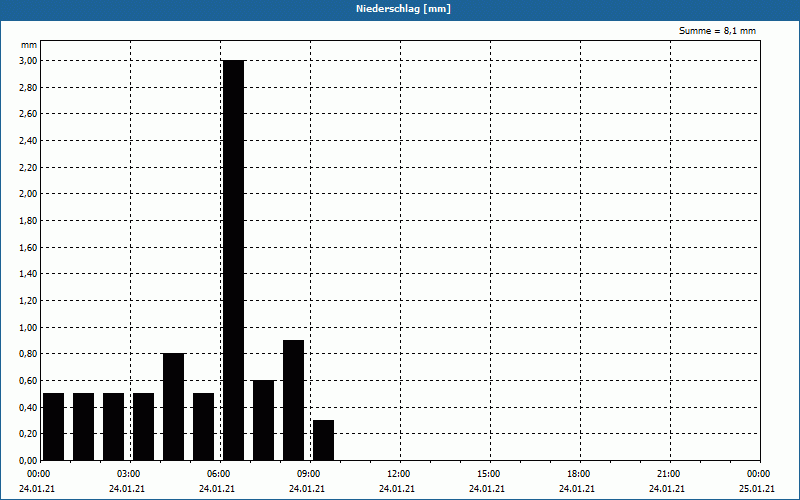Select the 12:00 time label

point(398,474)
